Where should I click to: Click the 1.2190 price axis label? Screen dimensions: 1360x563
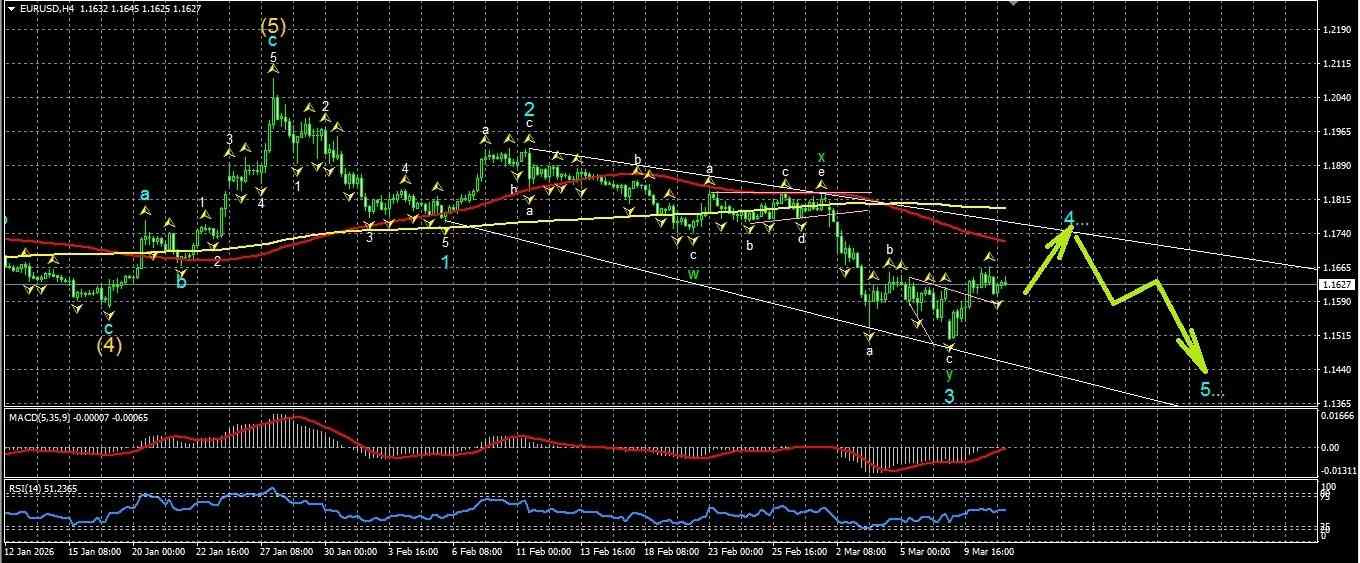point(1335,30)
